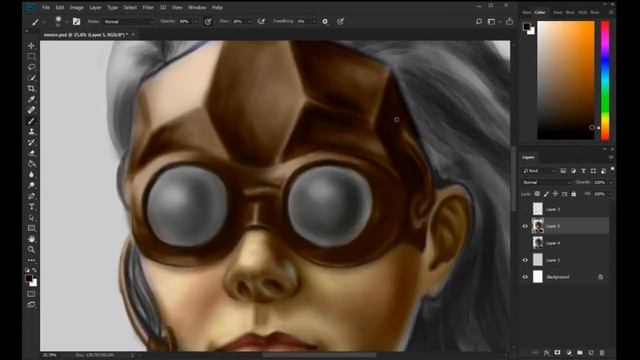This screenshot has height=360, width=640.
Task: Open the search icon in options bar
Action: tap(479, 21)
